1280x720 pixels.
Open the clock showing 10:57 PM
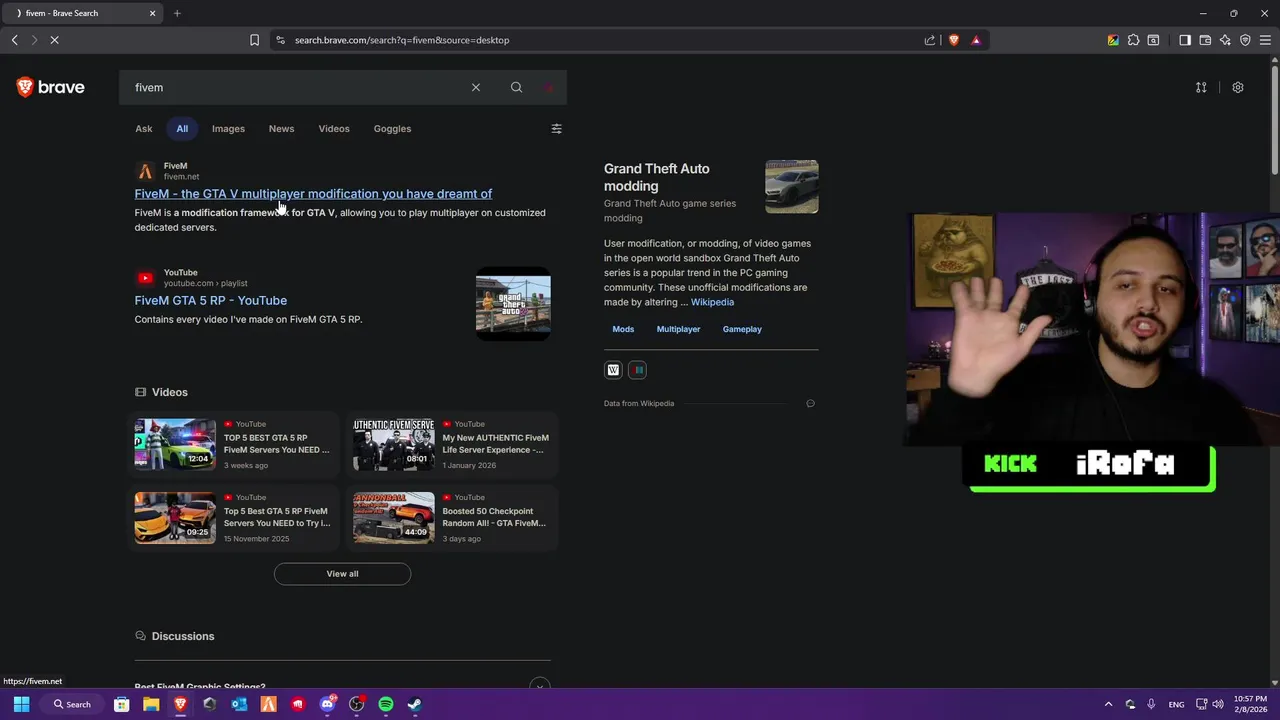[x=1250, y=704]
